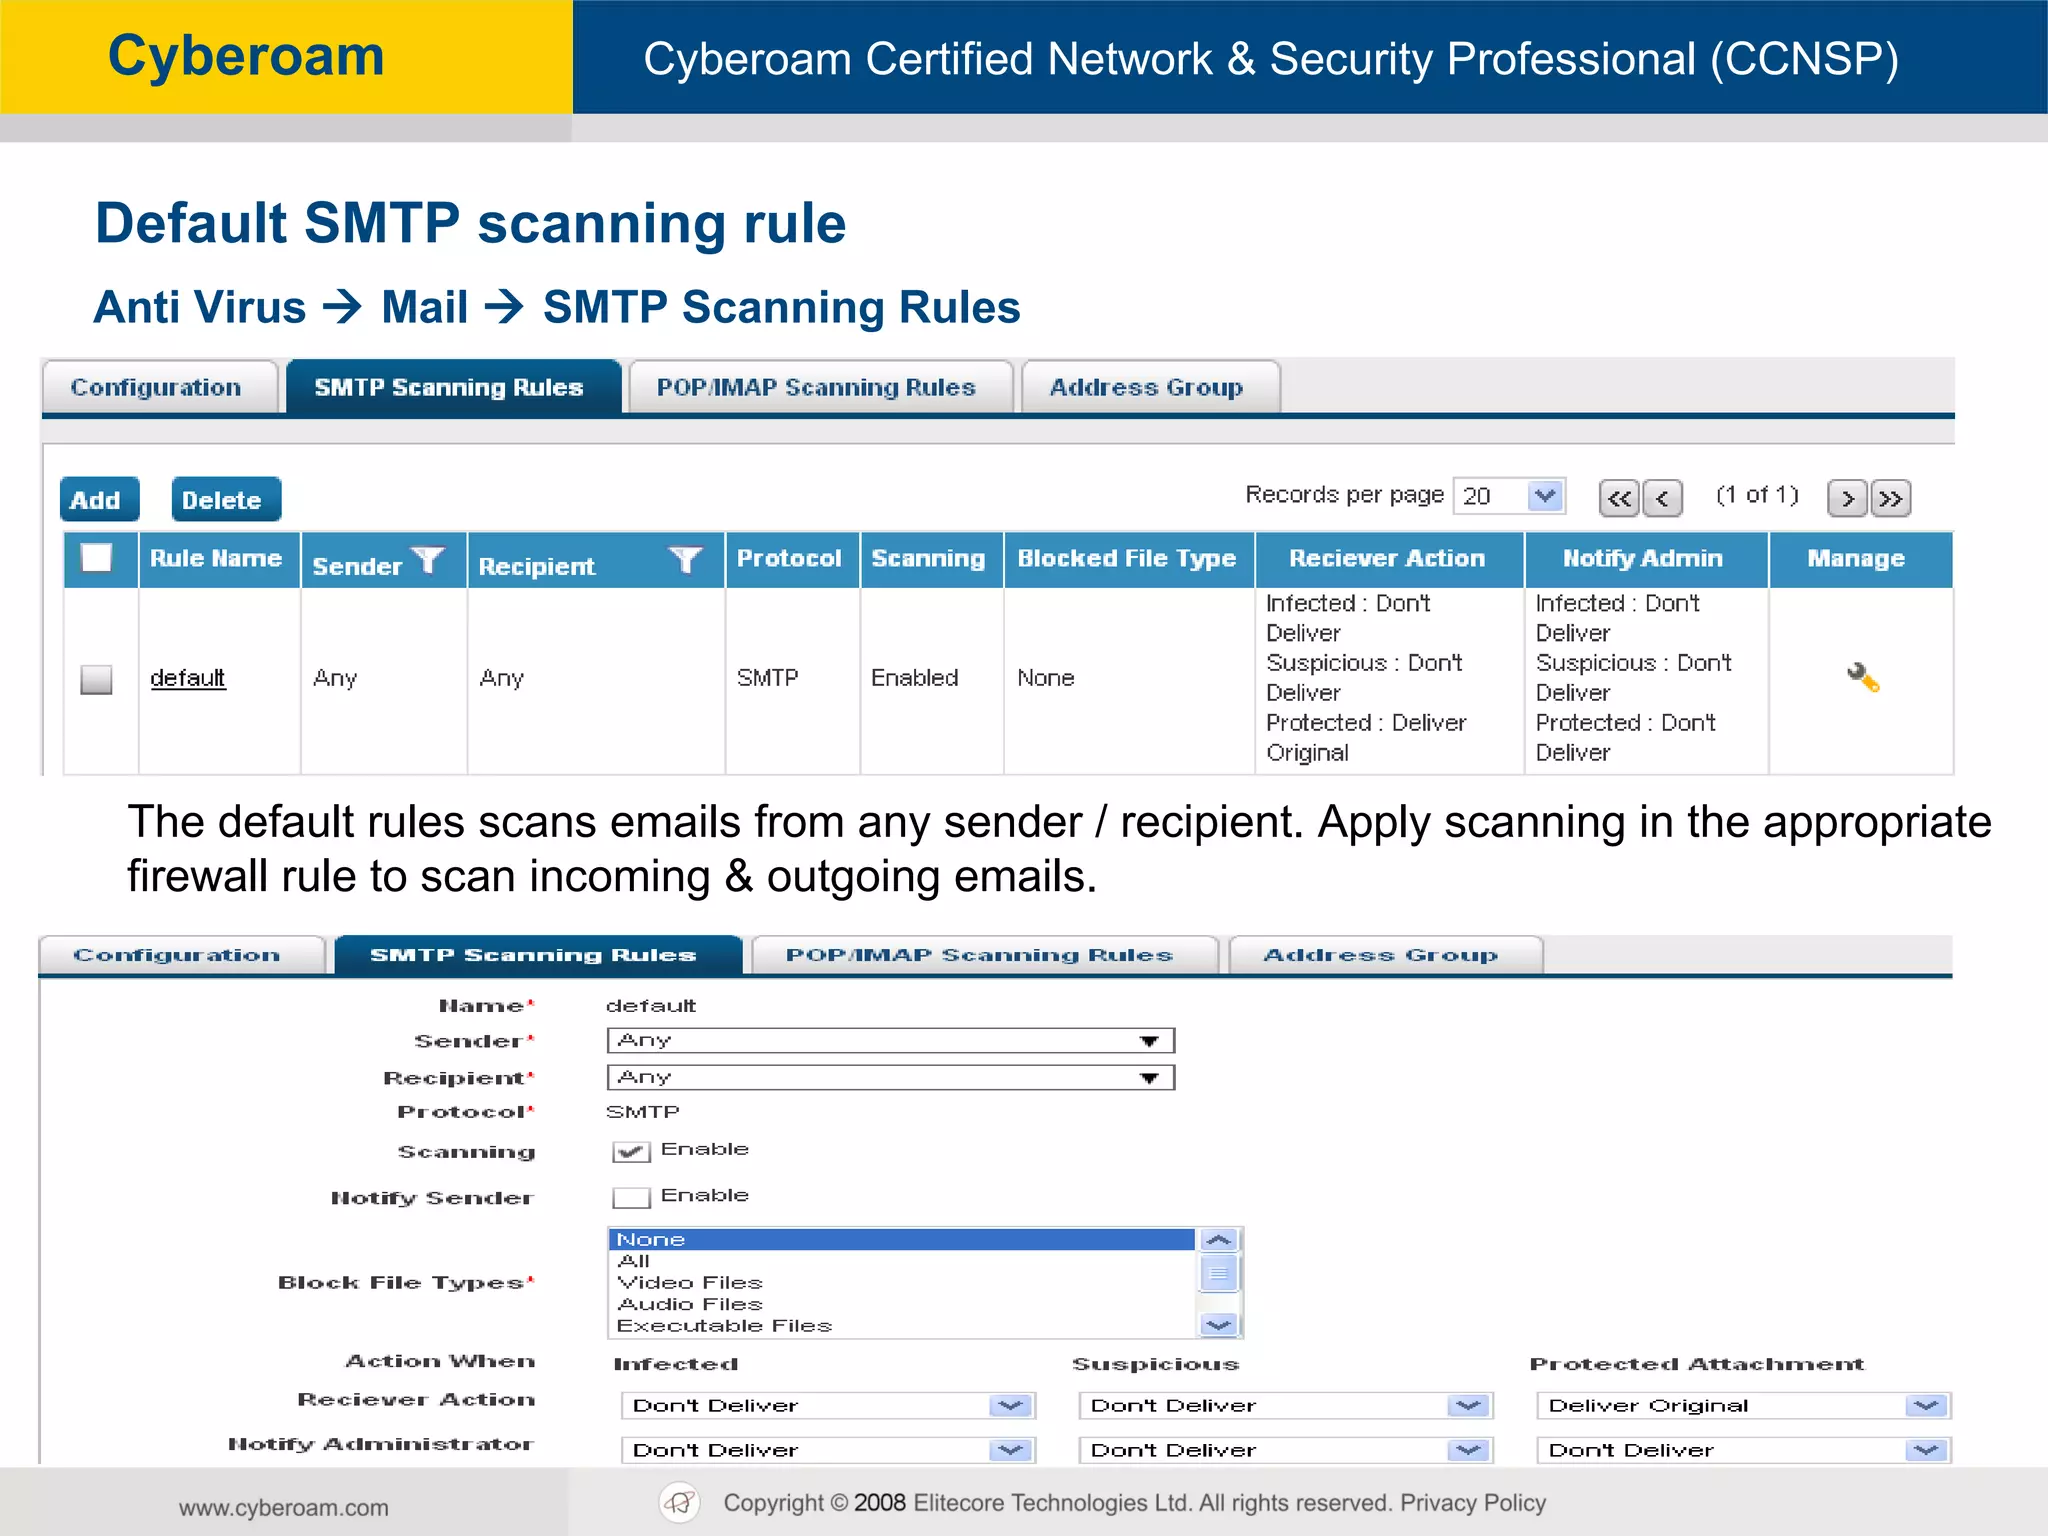
Task: Open the Records per page dropdown
Action: (x=1509, y=496)
